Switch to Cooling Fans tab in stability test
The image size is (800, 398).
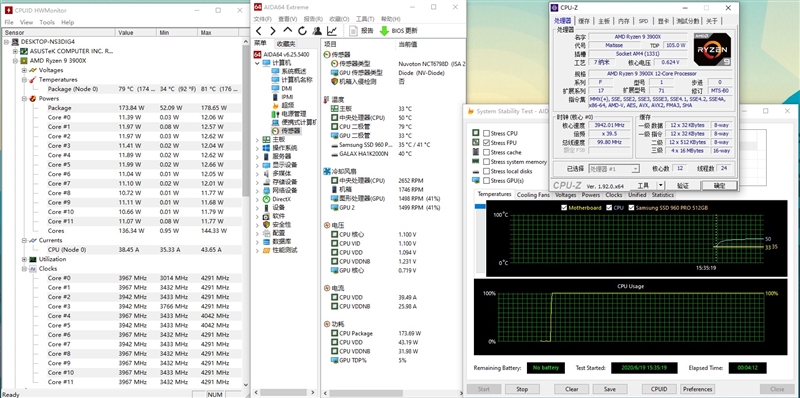click(x=533, y=195)
